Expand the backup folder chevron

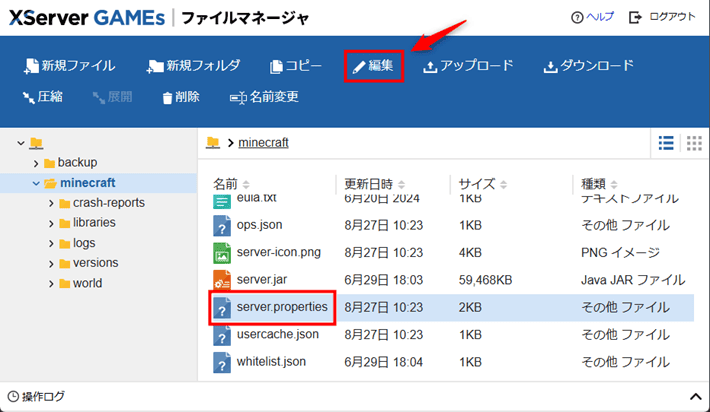(x=36, y=163)
